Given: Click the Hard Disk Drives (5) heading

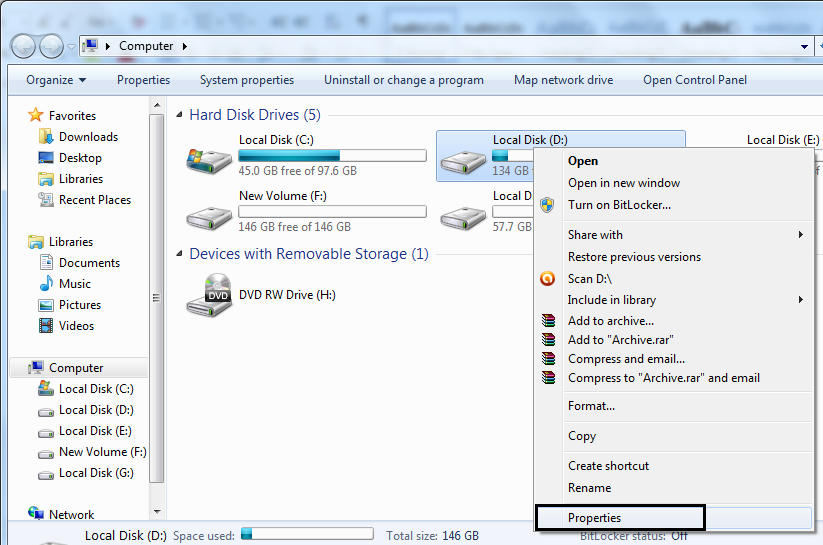Looking at the screenshot, I should pyautogui.click(x=255, y=114).
